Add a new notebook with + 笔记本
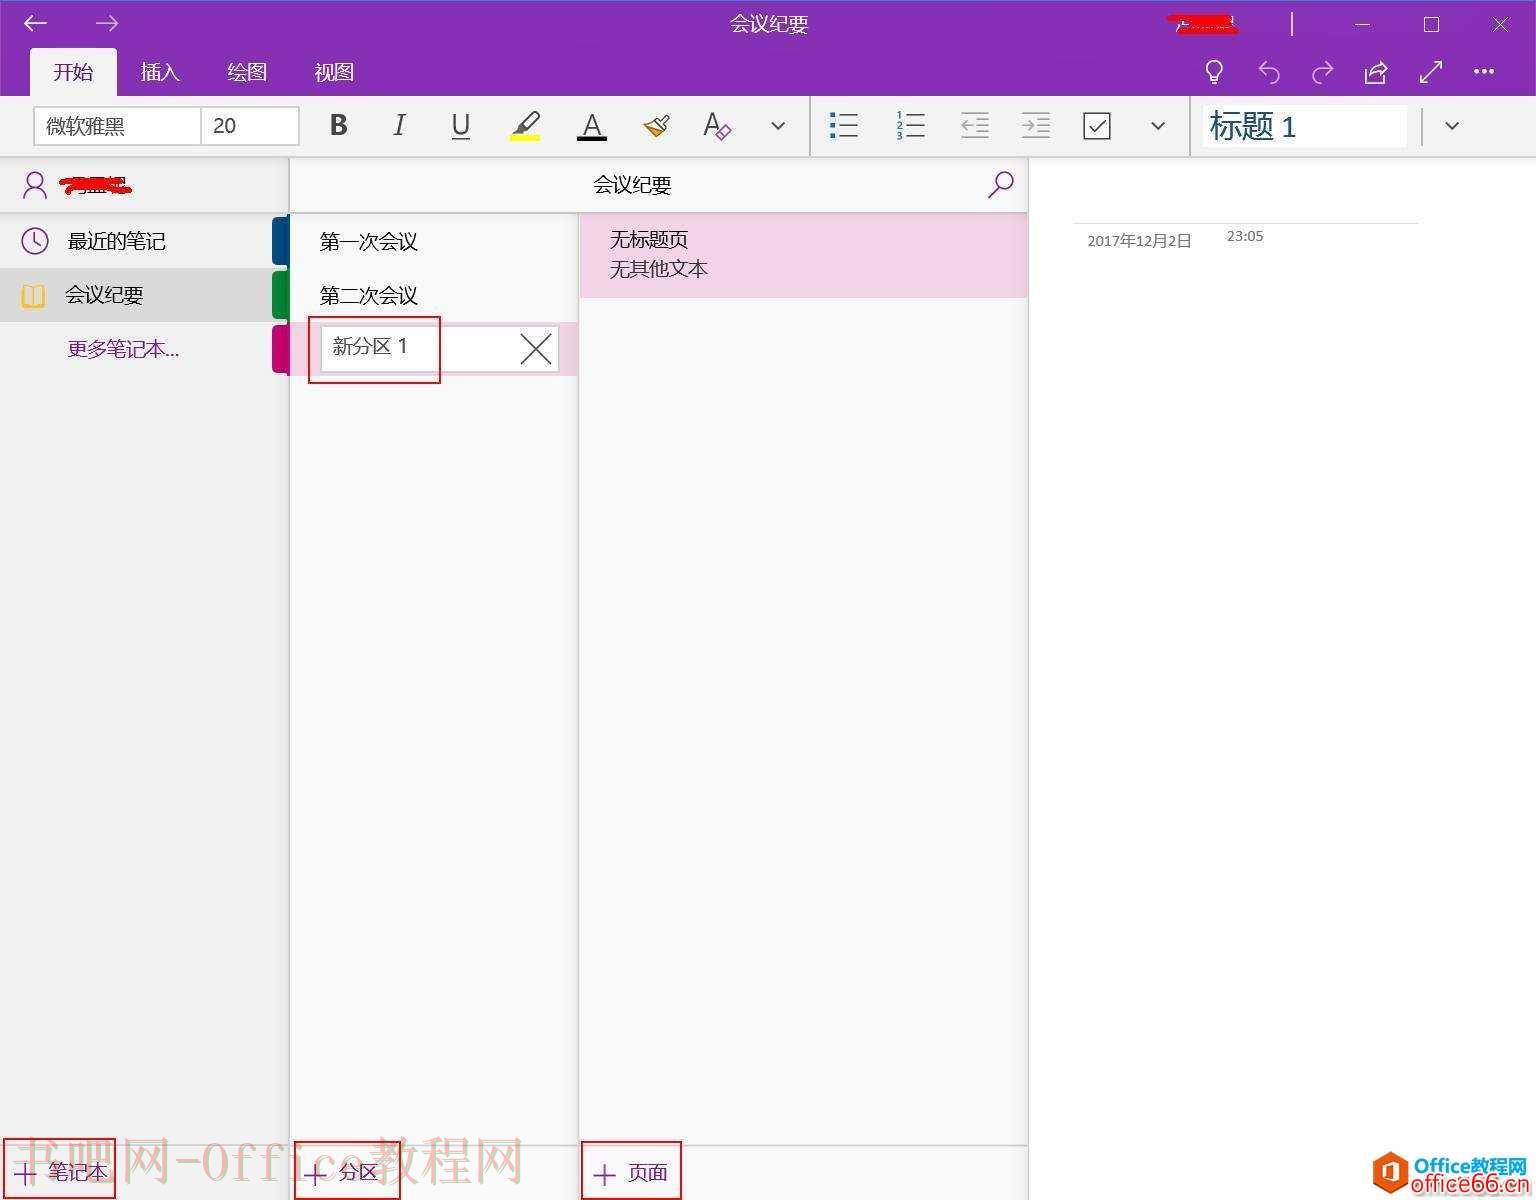1536x1200 pixels. 59,1172
